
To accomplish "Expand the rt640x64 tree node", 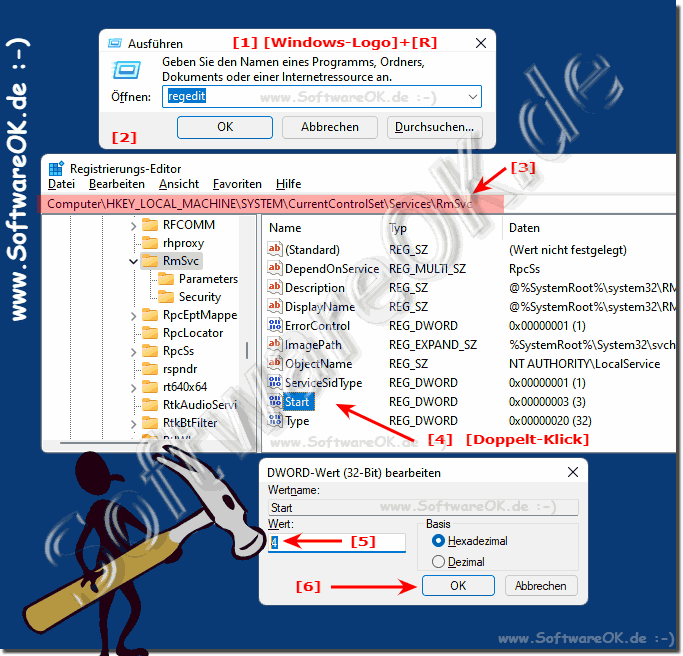I will click(x=133, y=388).
